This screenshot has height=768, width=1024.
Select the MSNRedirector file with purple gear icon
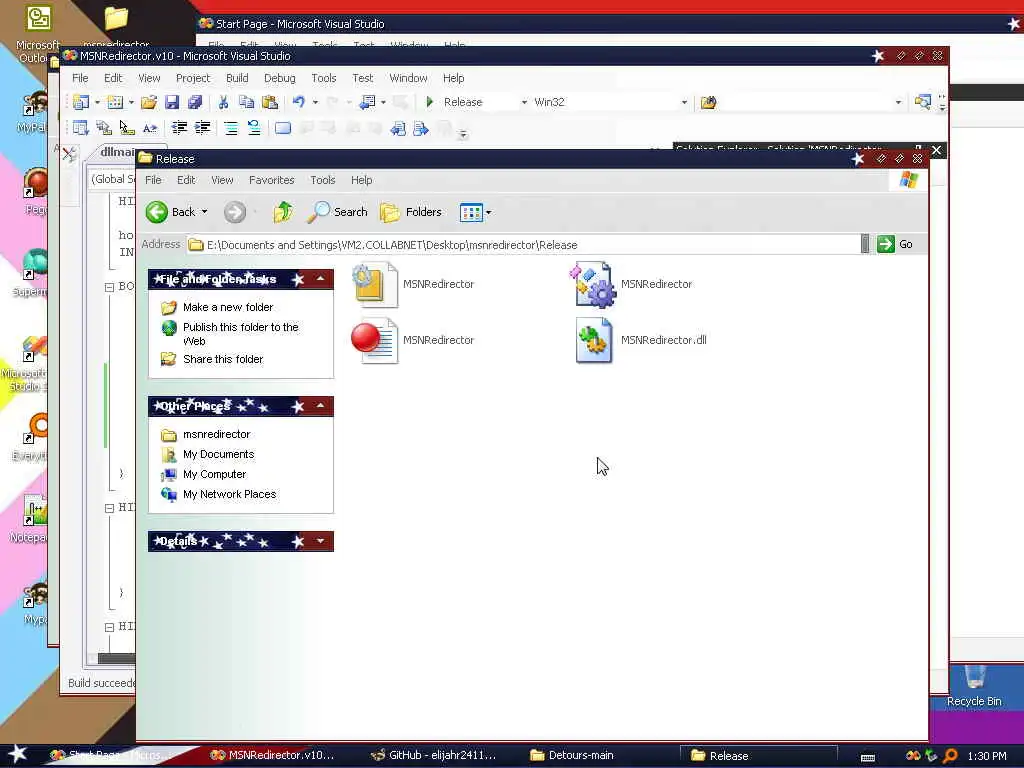(x=631, y=284)
